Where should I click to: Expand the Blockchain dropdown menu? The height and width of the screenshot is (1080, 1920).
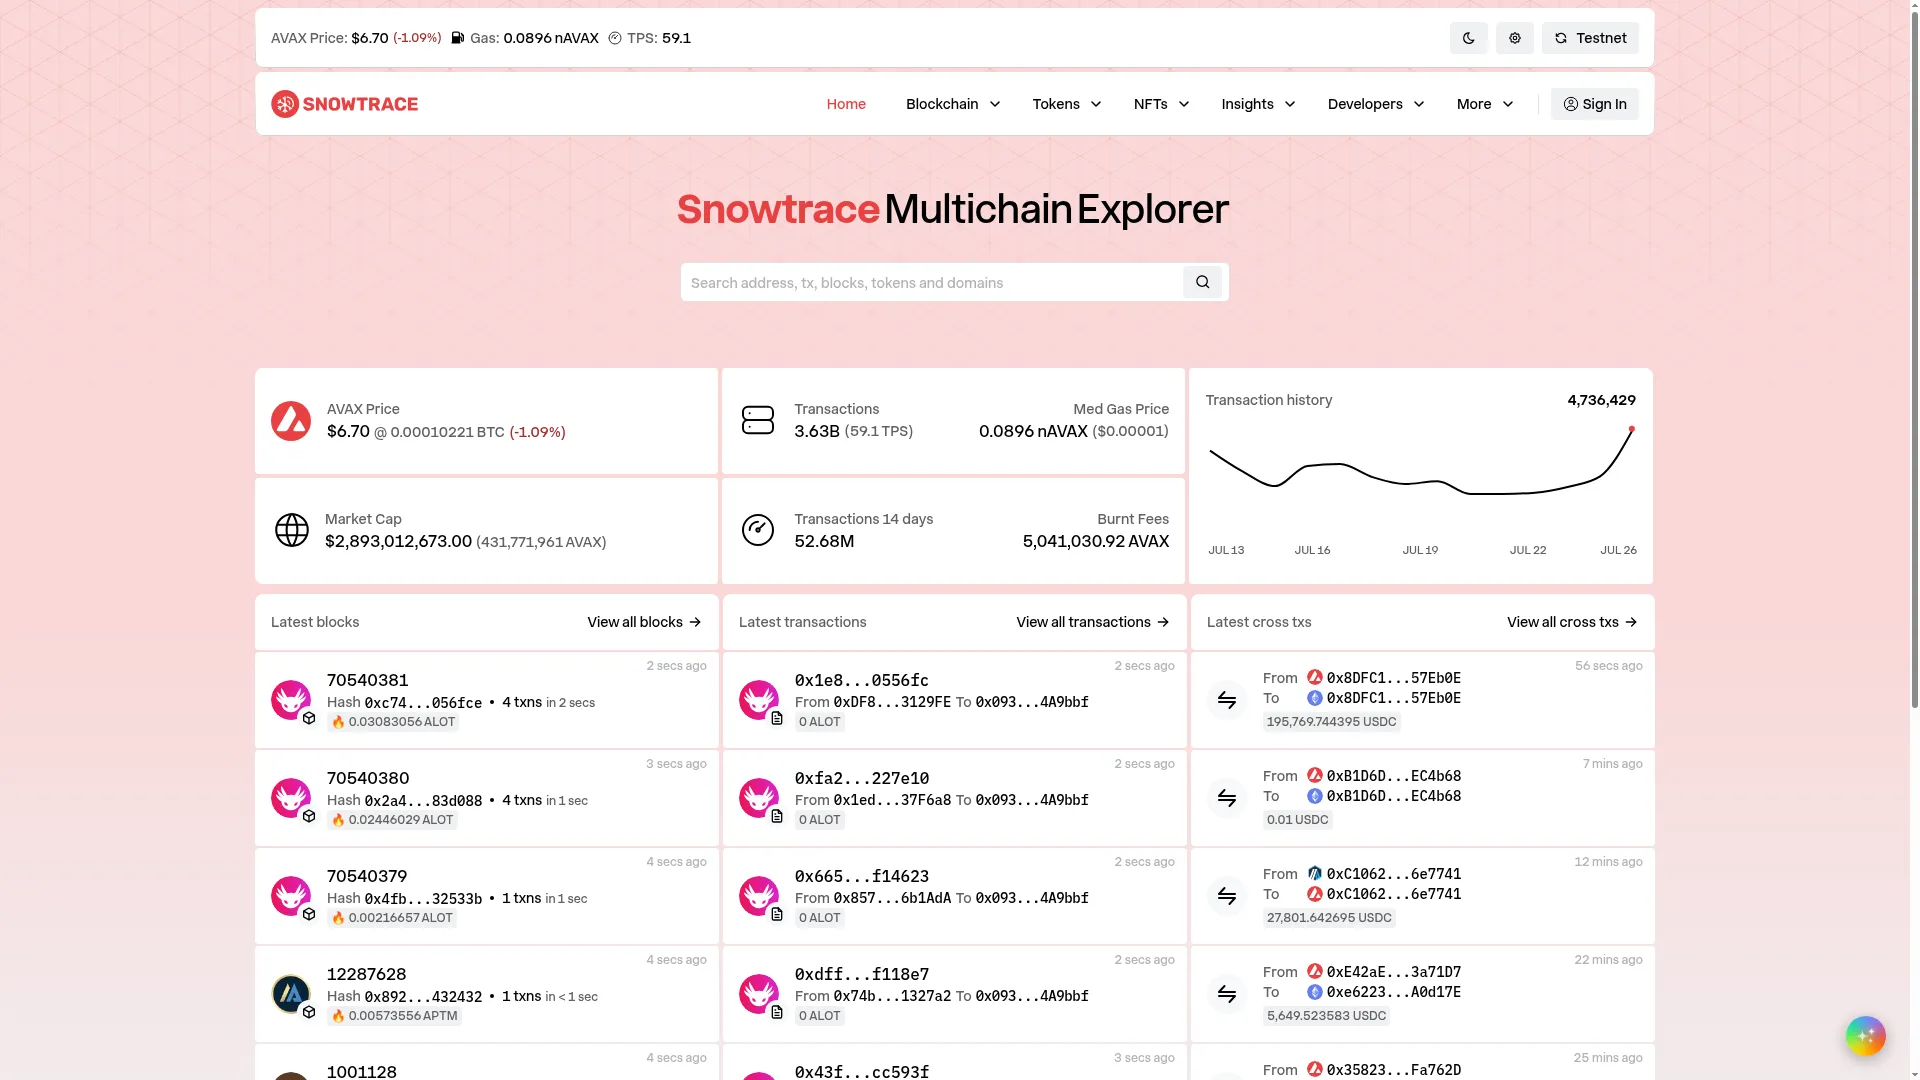click(x=953, y=104)
